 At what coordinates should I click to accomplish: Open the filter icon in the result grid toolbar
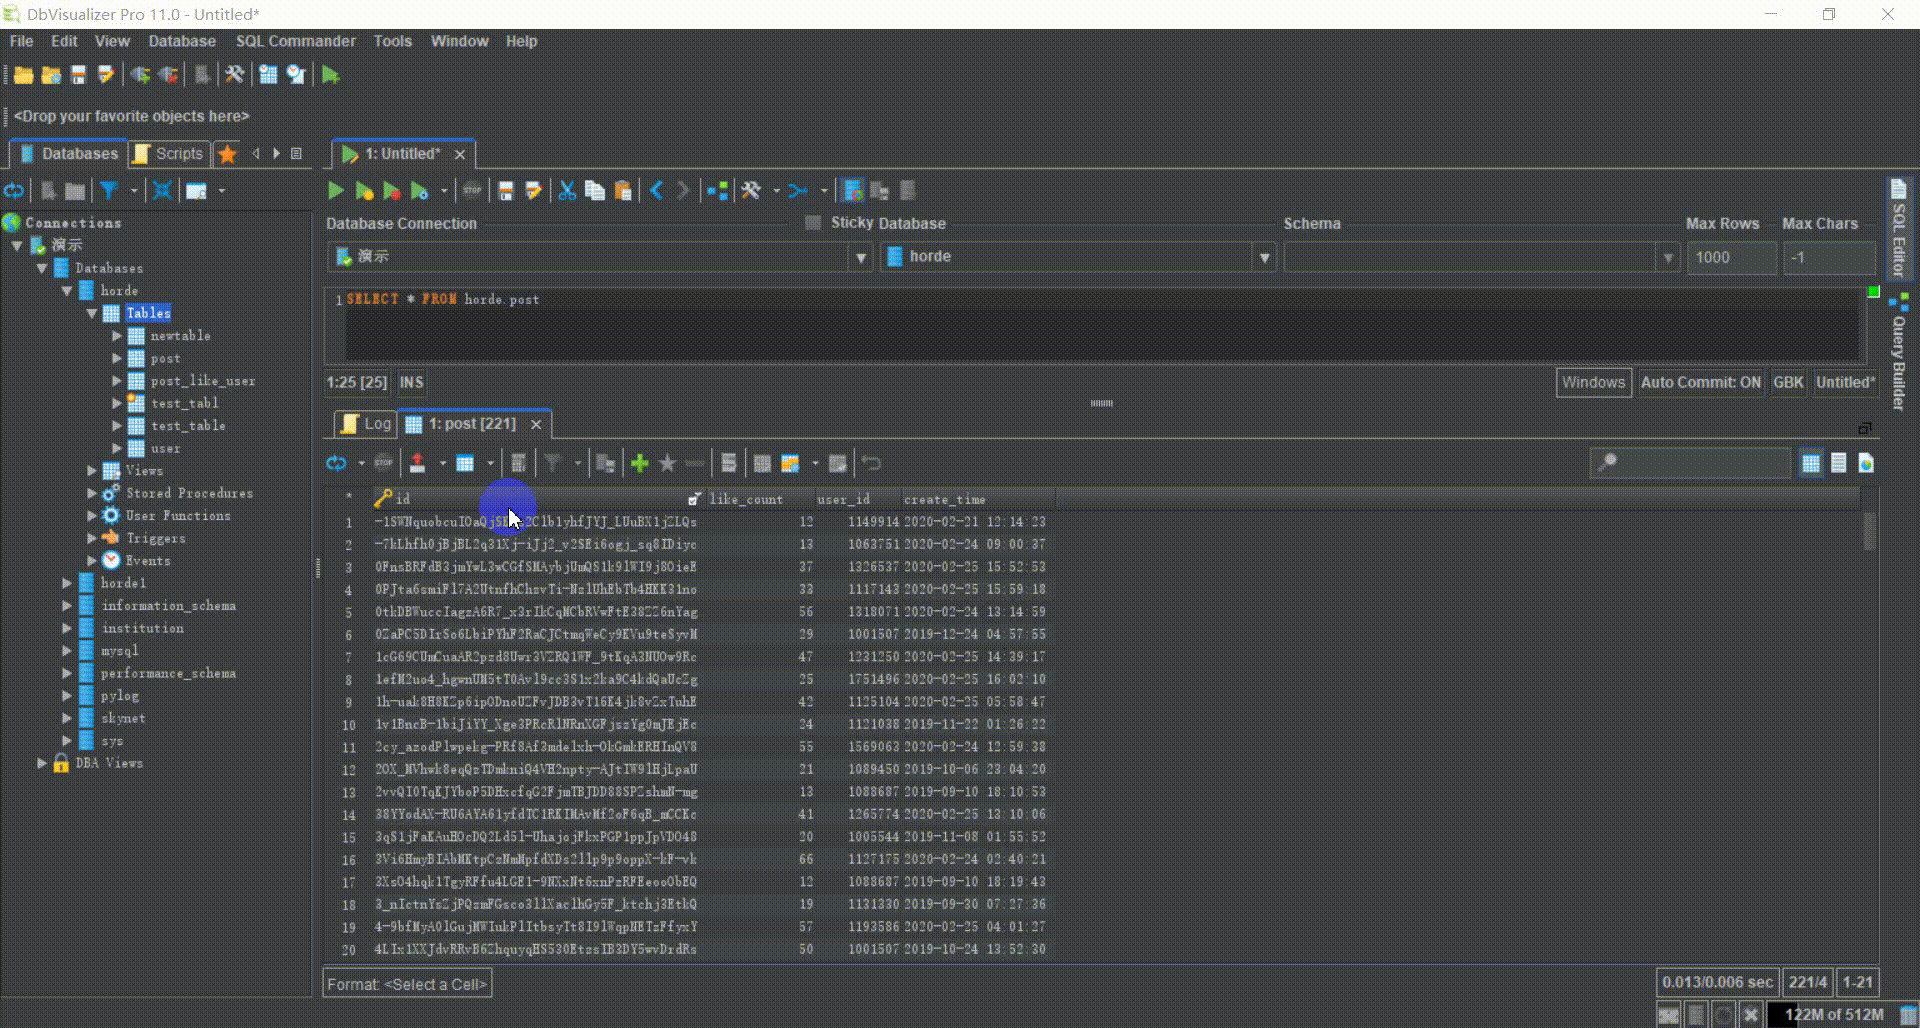point(551,462)
